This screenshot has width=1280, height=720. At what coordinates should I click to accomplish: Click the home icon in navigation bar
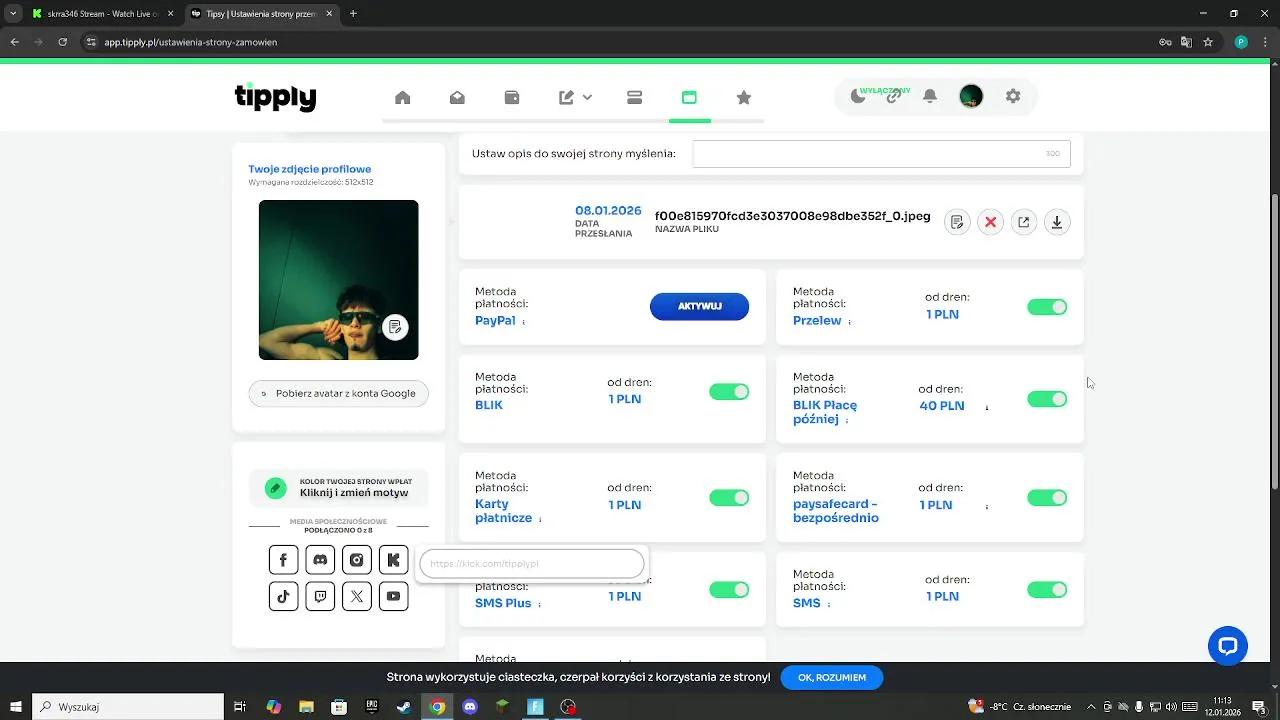(403, 98)
